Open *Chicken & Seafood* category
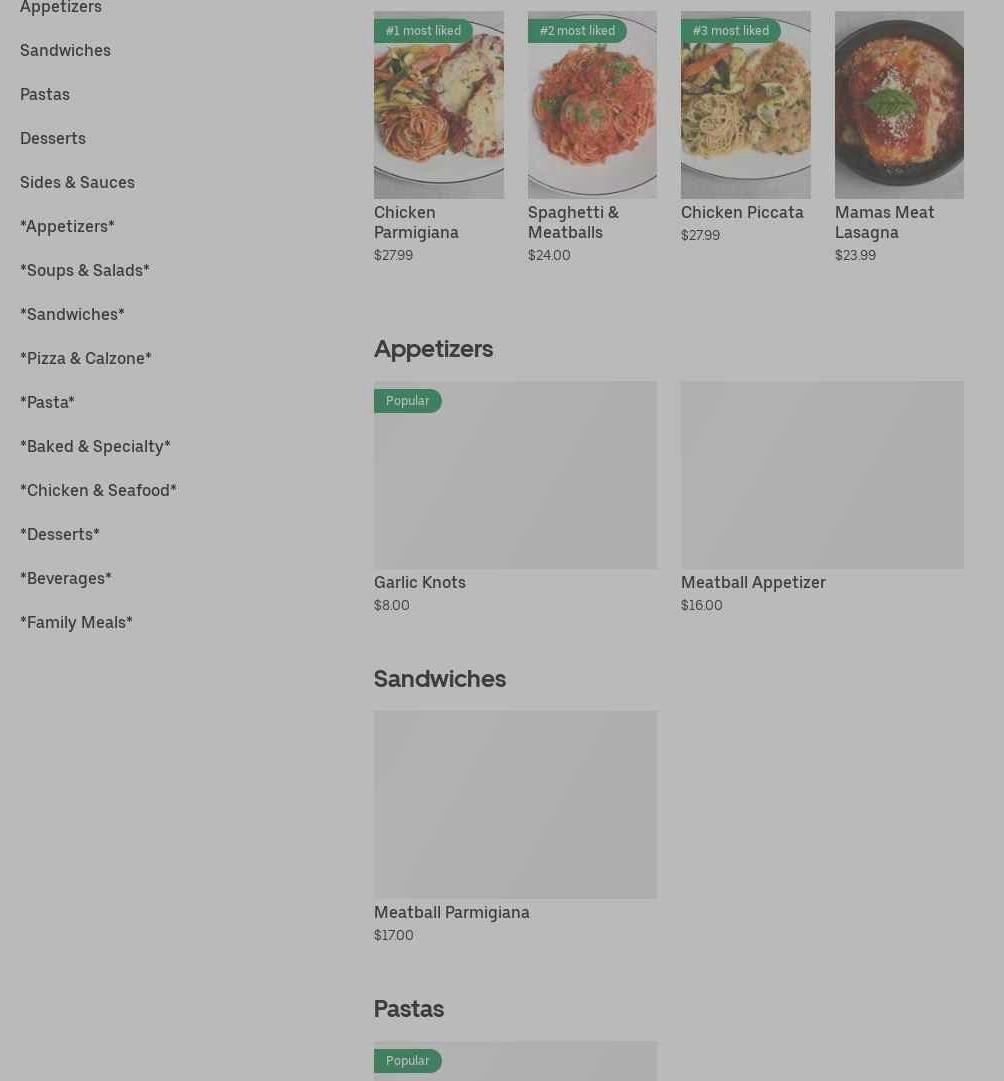 pyautogui.click(x=99, y=490)
